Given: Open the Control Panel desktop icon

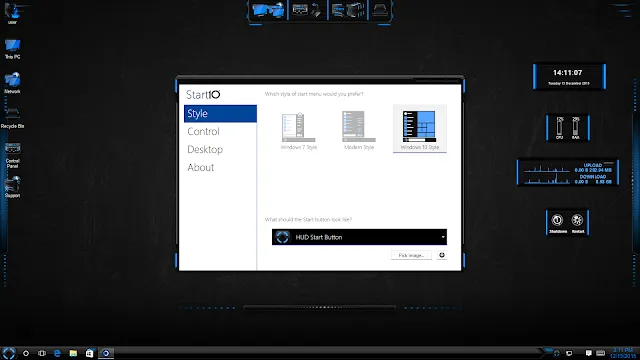Looking at the screenshot, I should click(x=12, y=155).
